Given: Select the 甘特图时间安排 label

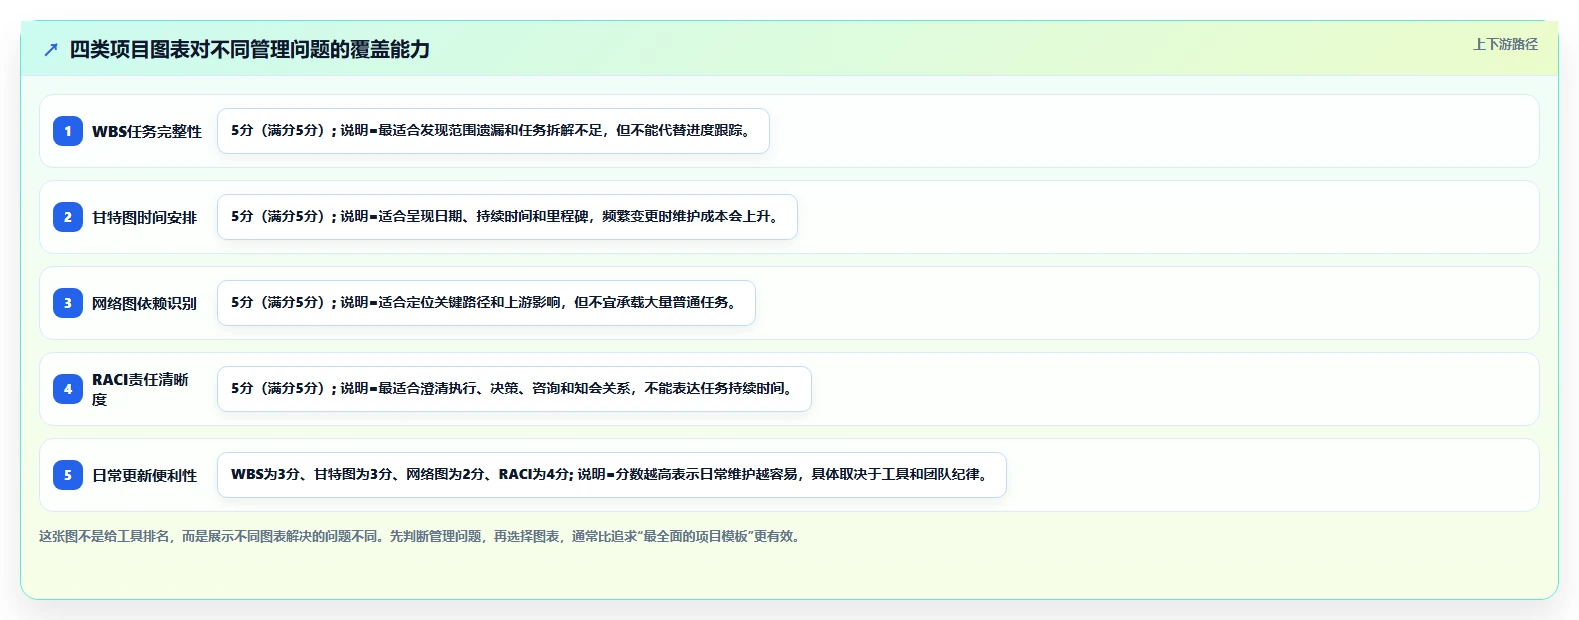Looking at the screenshot, I should [x=145, y=217].
